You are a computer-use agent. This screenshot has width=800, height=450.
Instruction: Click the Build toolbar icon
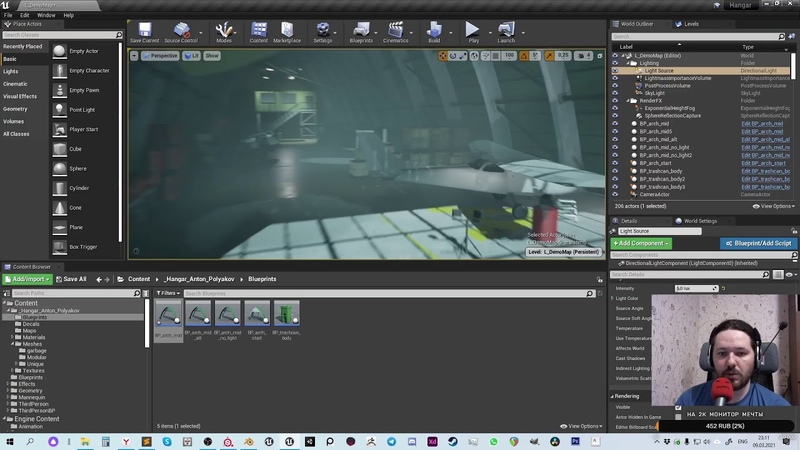coord(434,32)
